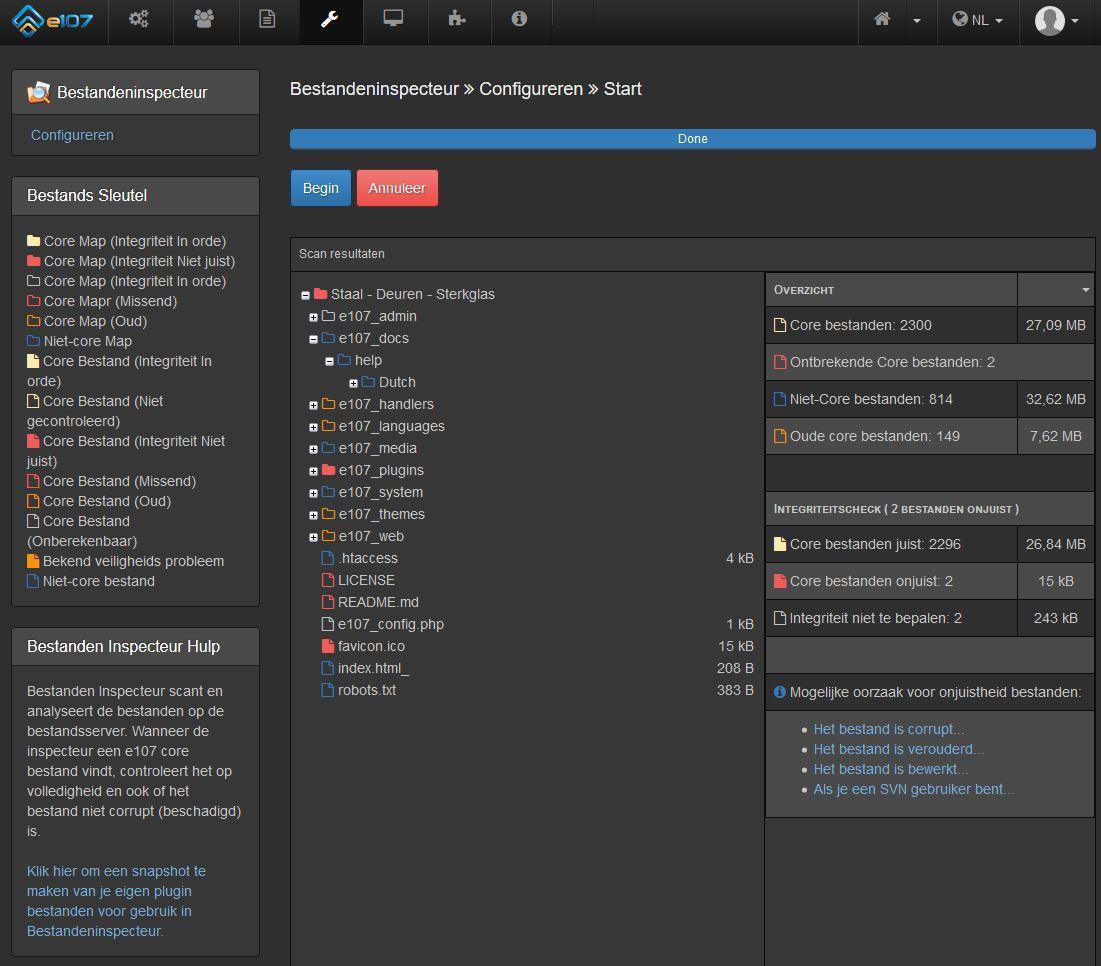The image size is (1101, 966).
Task: Click the Scan resultaten heading
Action: tap(342, 253)
